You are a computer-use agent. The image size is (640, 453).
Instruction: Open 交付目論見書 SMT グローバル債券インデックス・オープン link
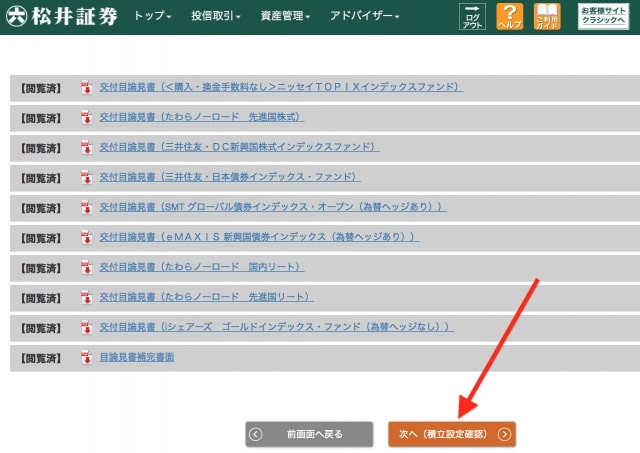[273, 207]
